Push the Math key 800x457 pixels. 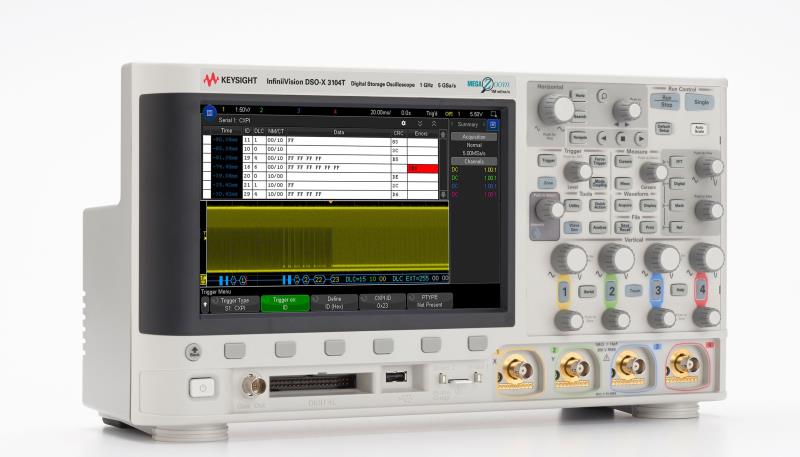[x=679, y=205]
